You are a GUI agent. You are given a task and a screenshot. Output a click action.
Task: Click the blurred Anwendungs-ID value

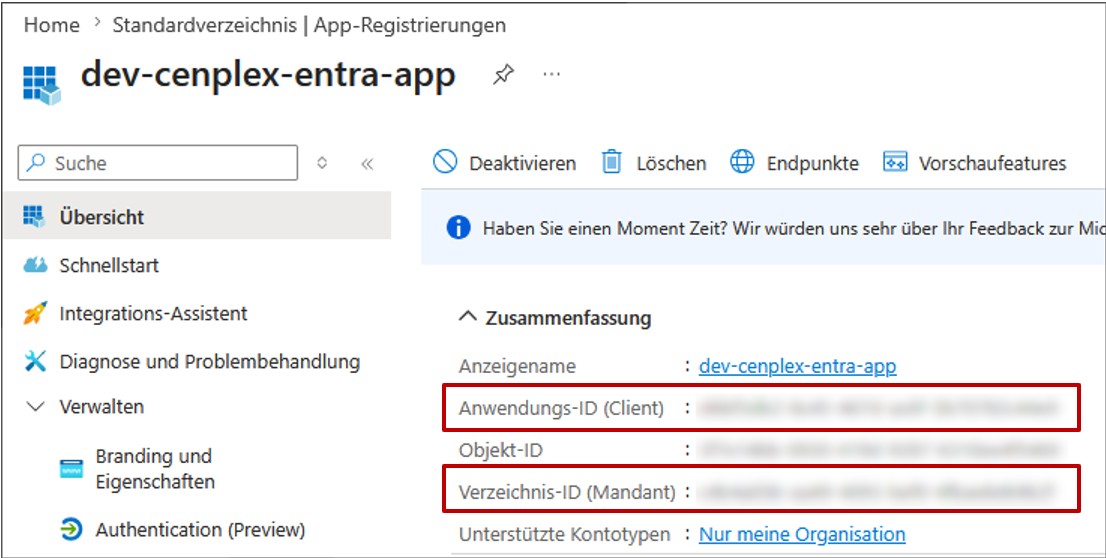point(878,408)
